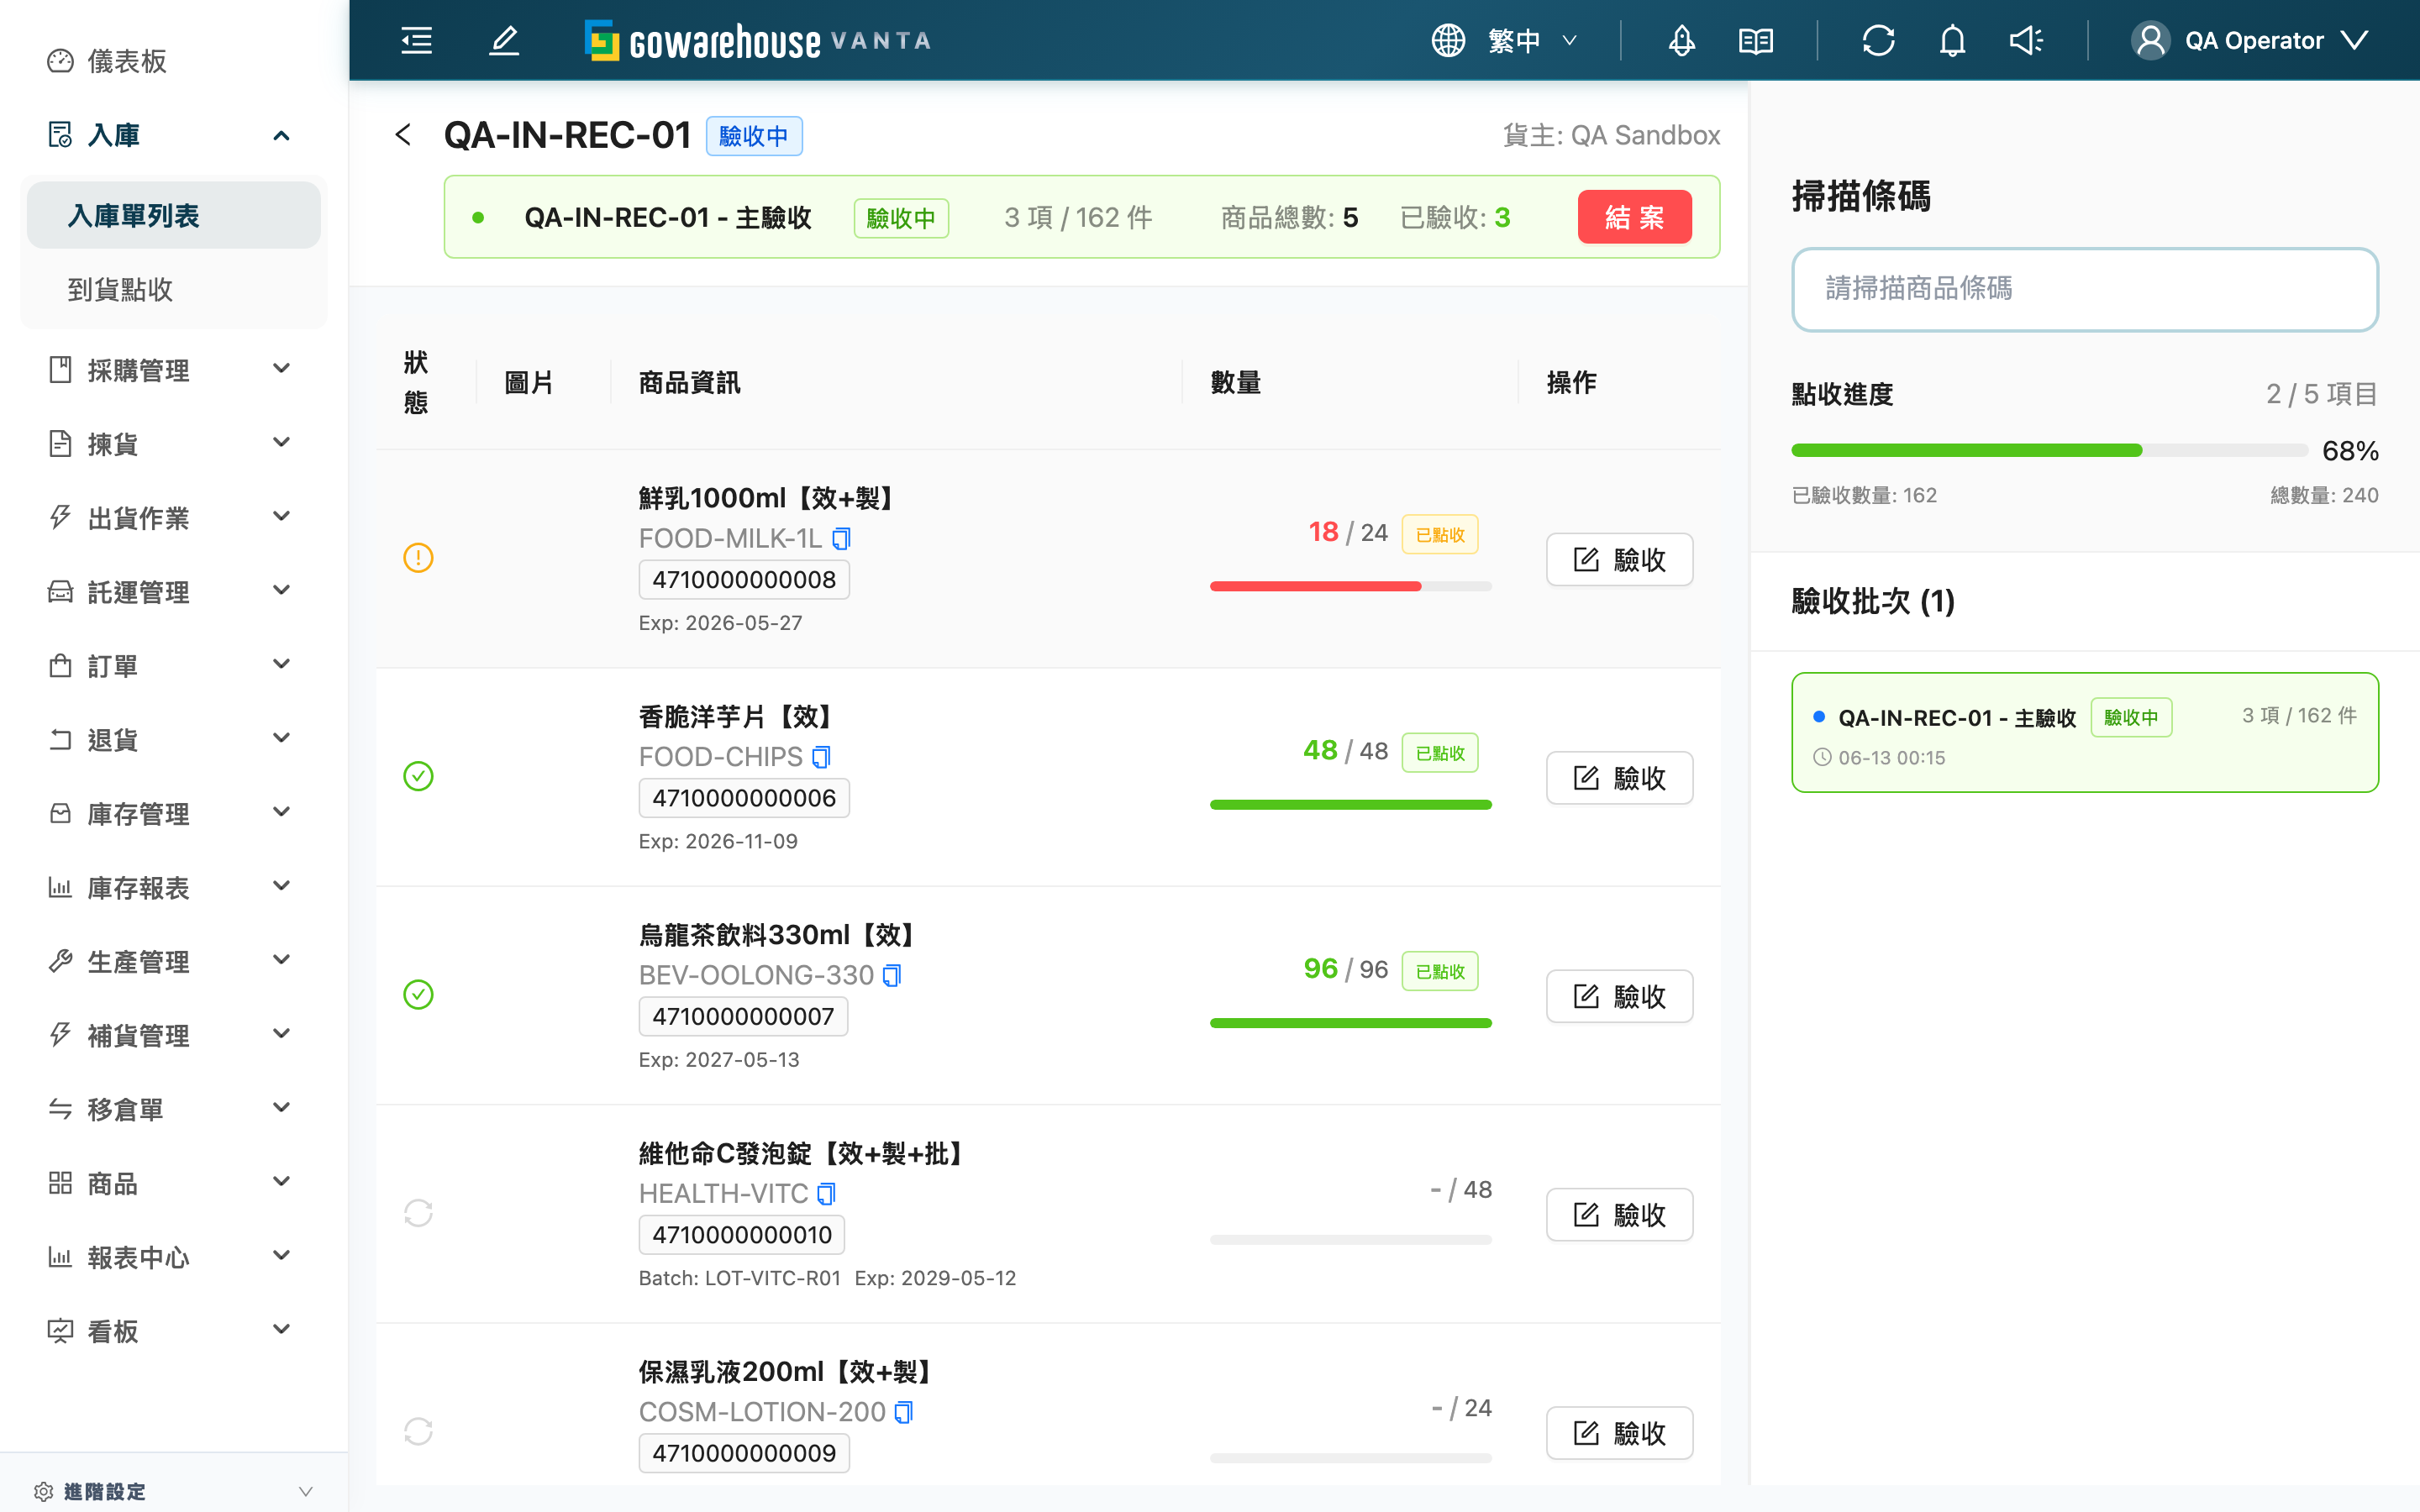This screenshot has width=2420, height=1512.
Task: Select 入庫單列表 menu item
Action: 174,215
